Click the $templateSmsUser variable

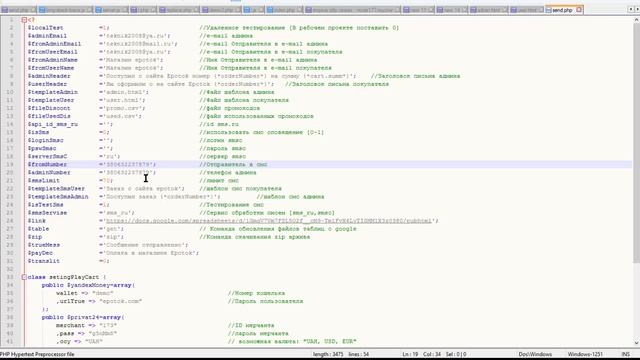[x=56, y=189]
